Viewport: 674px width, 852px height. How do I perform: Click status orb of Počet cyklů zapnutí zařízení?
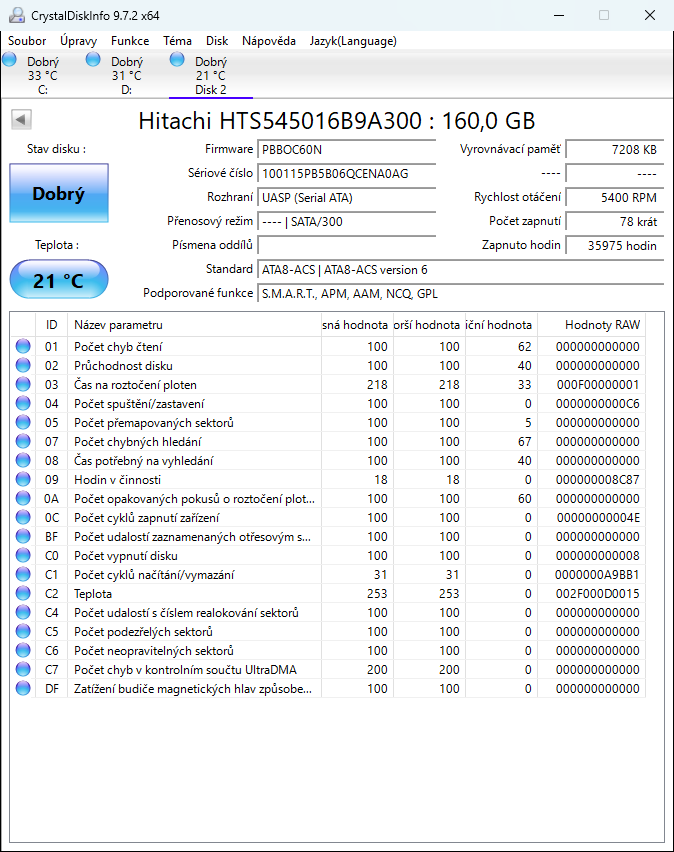tap(23, 517)
